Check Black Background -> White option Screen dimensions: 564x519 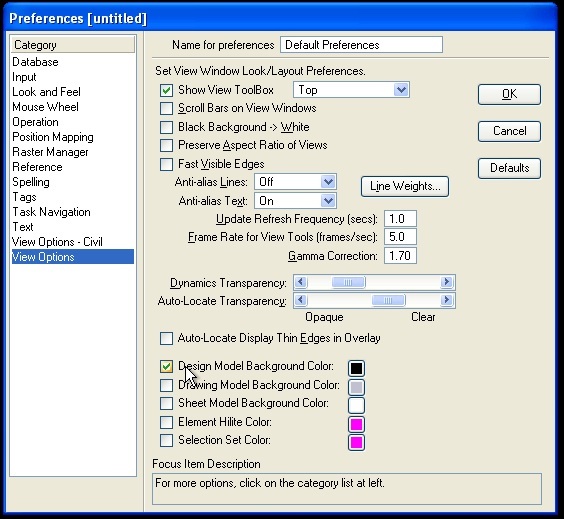(166, 127)
